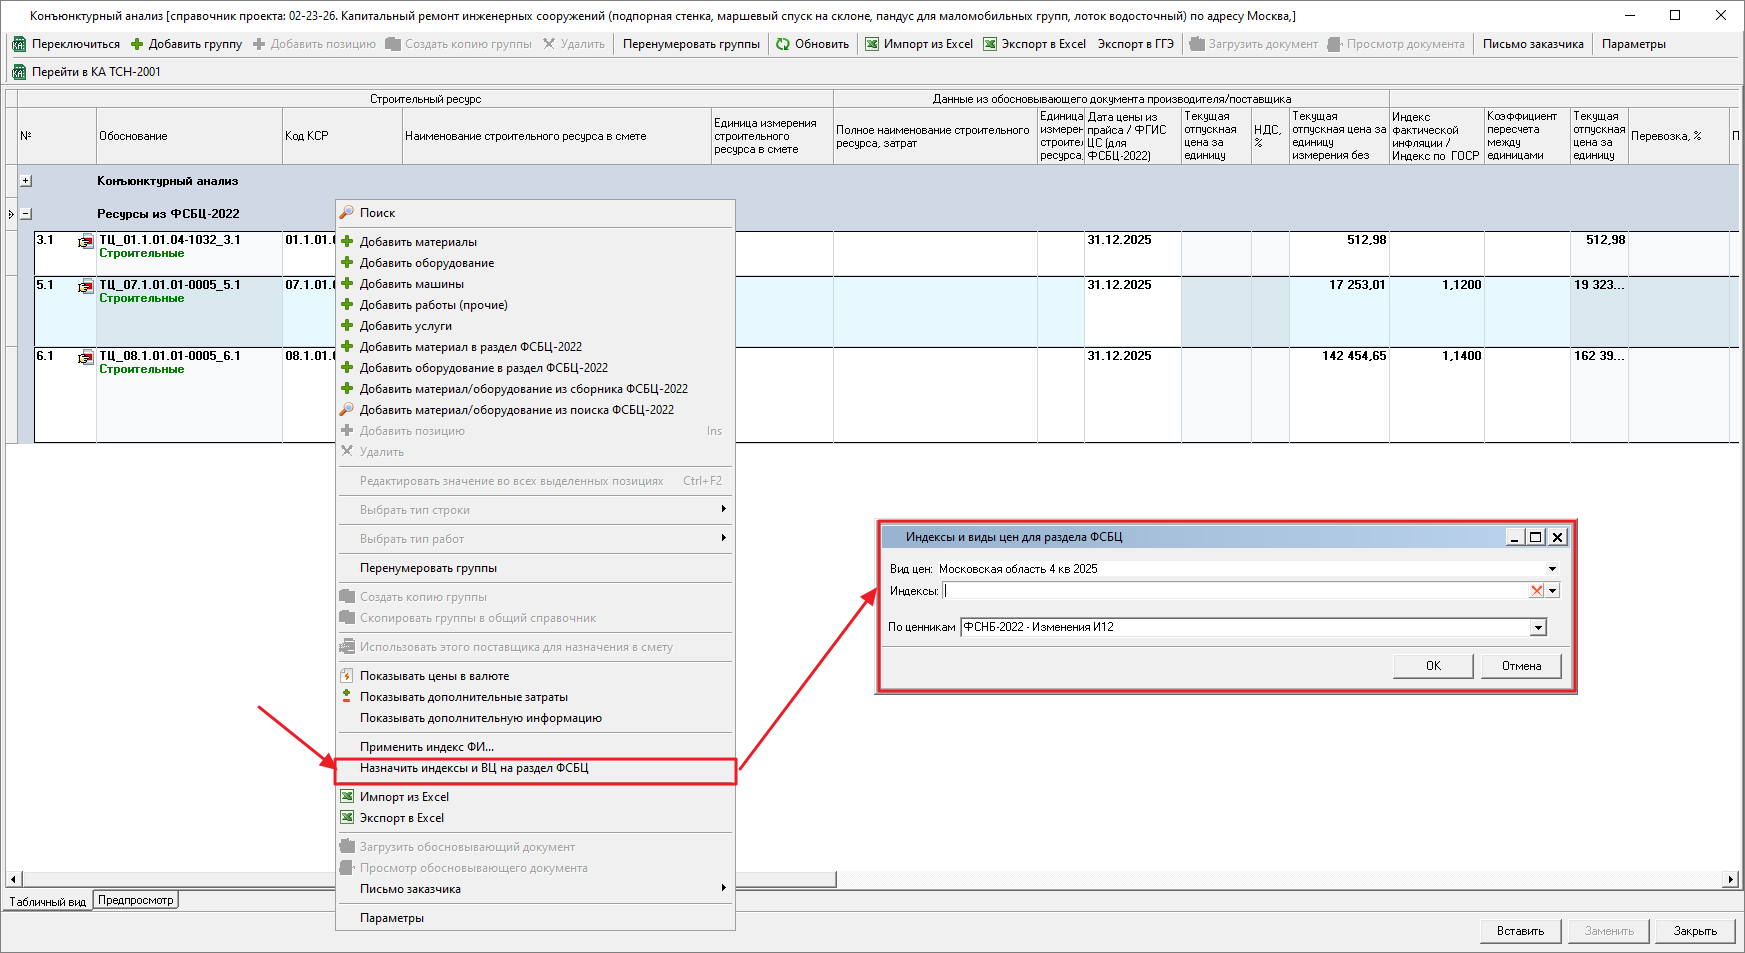Click the green plus Добавить группу icon
Image resolution: width=1745 pixels, height=953 pixels.
137,44
